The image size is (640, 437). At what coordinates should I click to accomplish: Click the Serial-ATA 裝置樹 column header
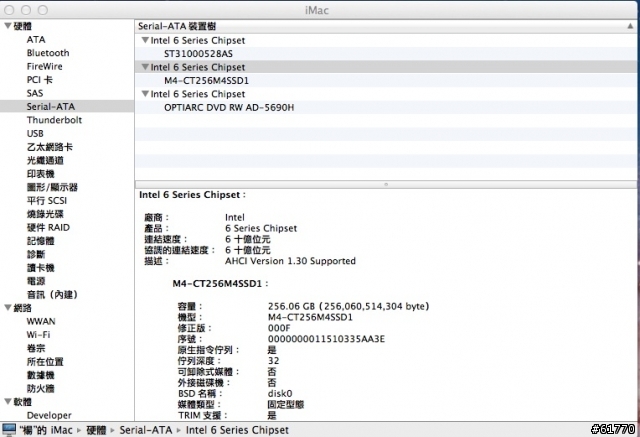tap(386, 26)
